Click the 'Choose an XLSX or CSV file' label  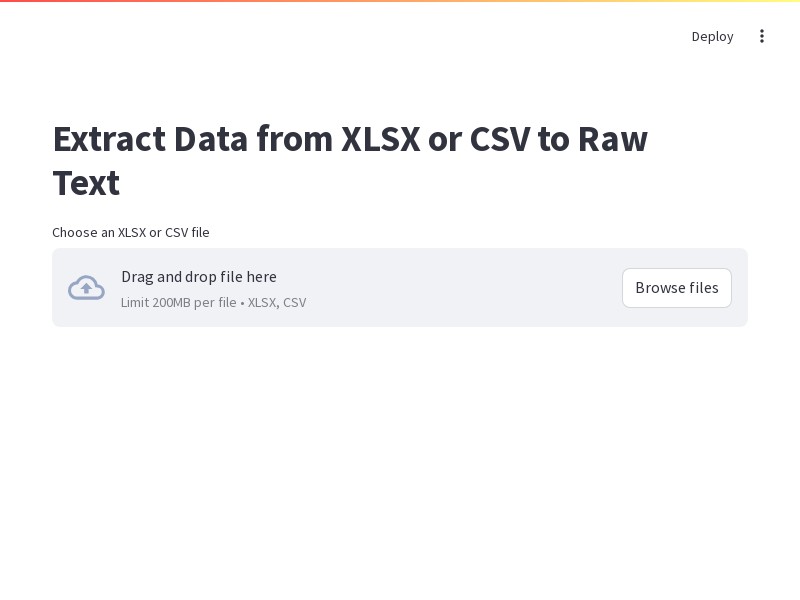[x=131, y=233]
